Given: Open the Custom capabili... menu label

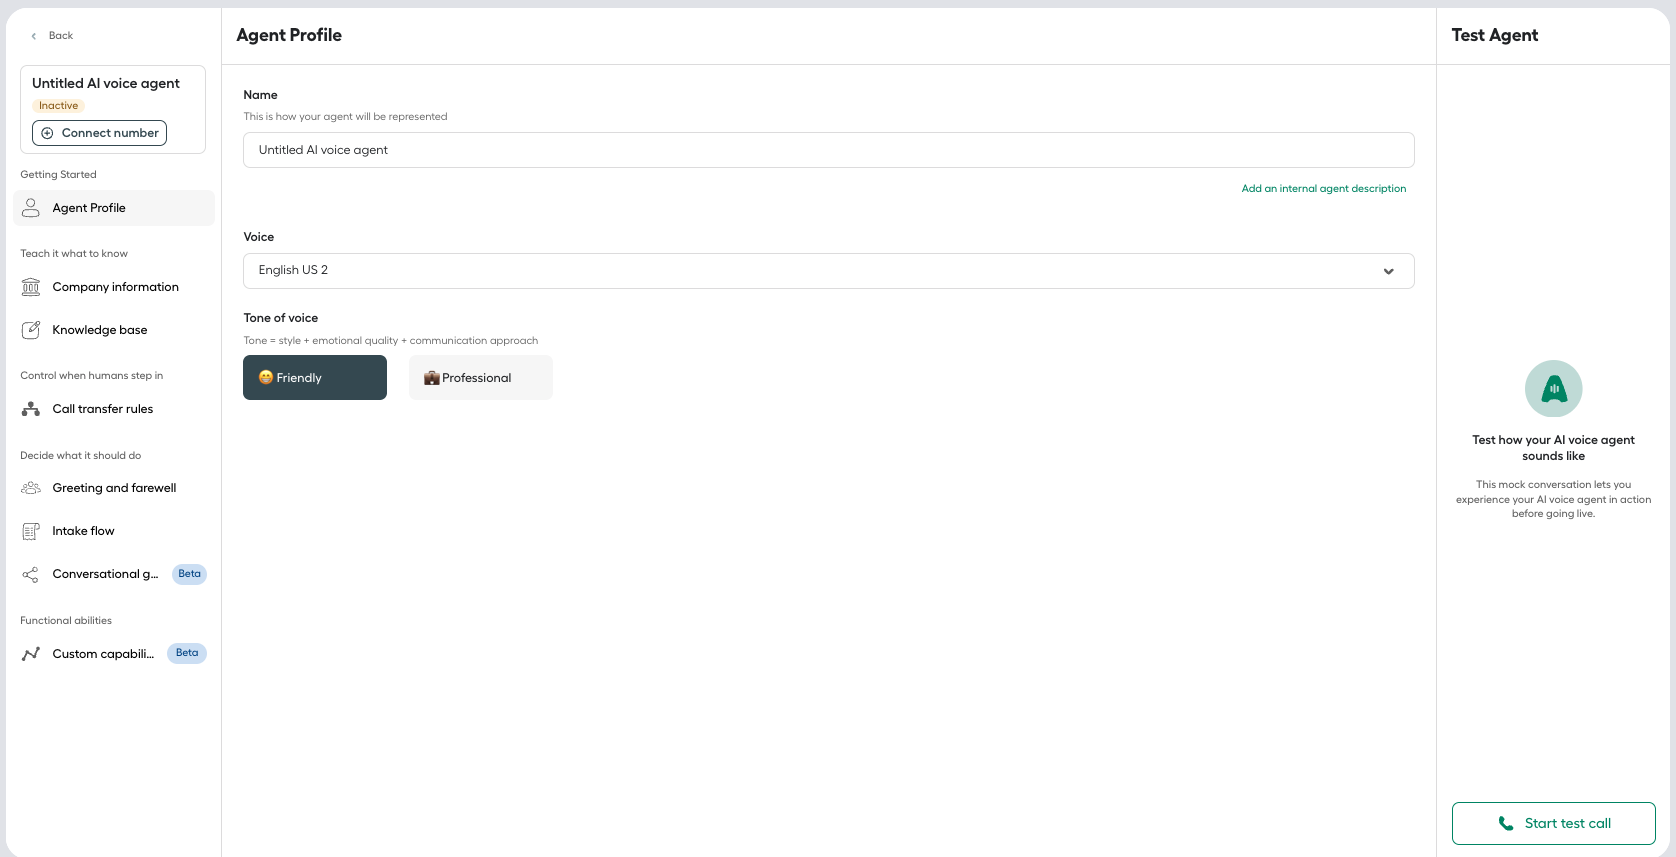Looking at the screenshot, I should point(103,654).
